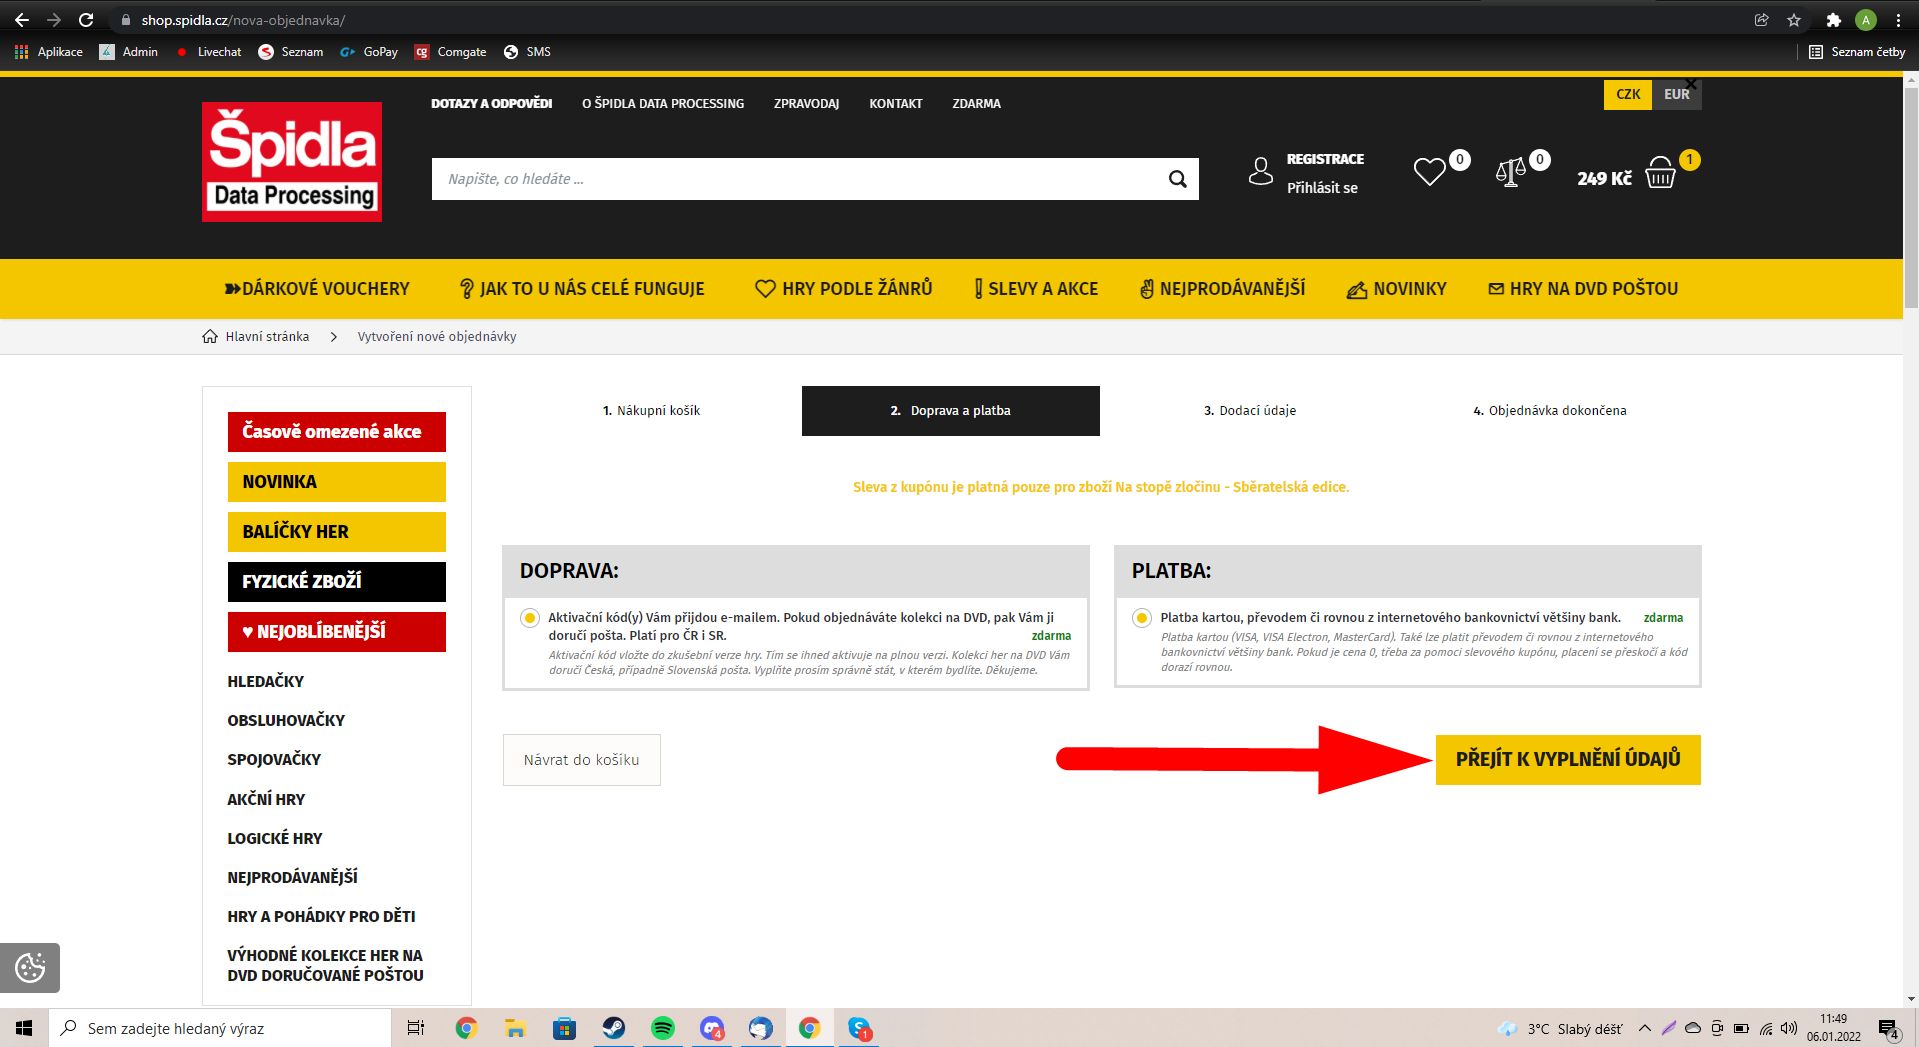Open the Slevy a akce menu
Screen dimensions: 1919x1047
(x=1036, y=289)
